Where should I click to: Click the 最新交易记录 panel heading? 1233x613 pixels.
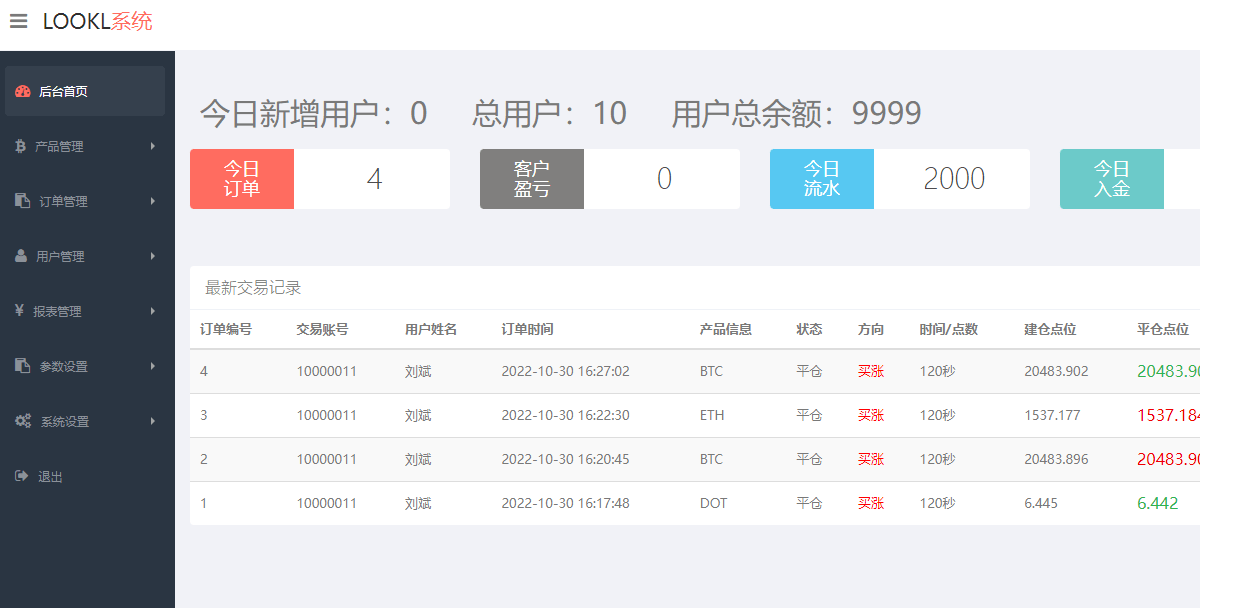tap(253, 288)
